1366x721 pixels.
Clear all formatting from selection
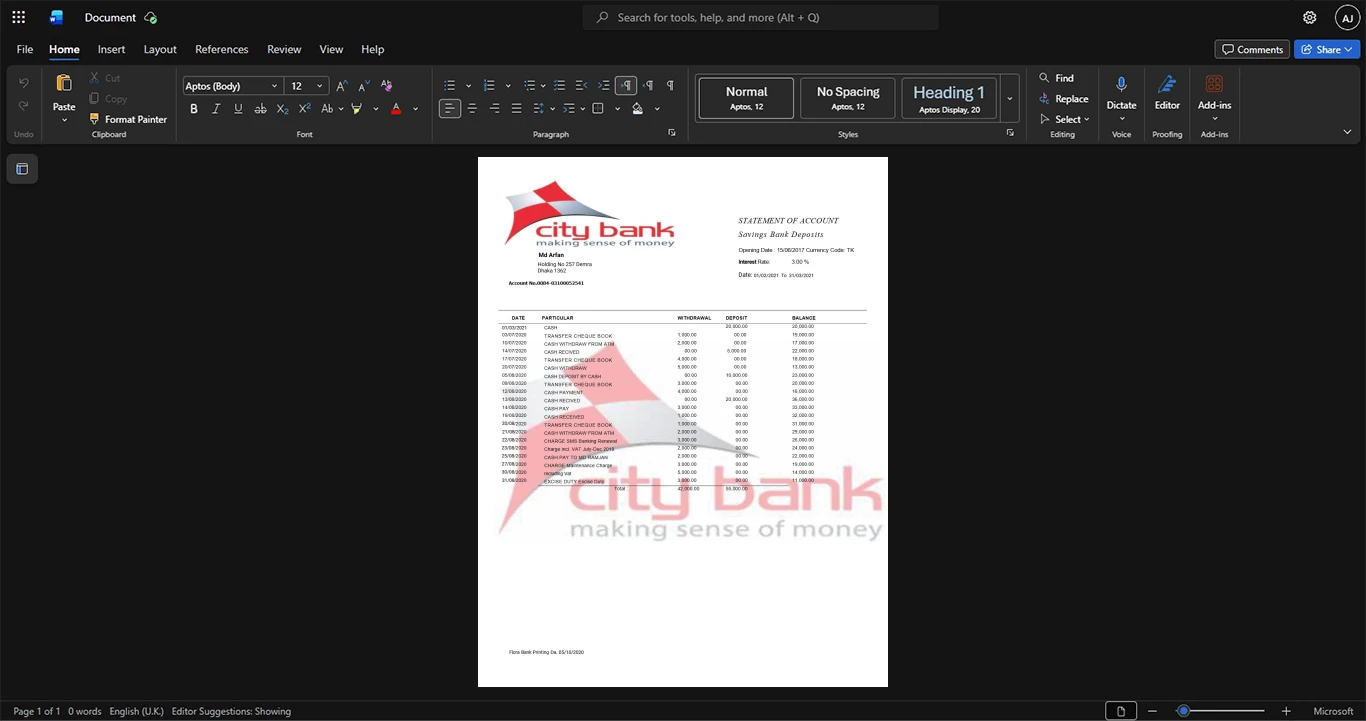tap(387, 86)
